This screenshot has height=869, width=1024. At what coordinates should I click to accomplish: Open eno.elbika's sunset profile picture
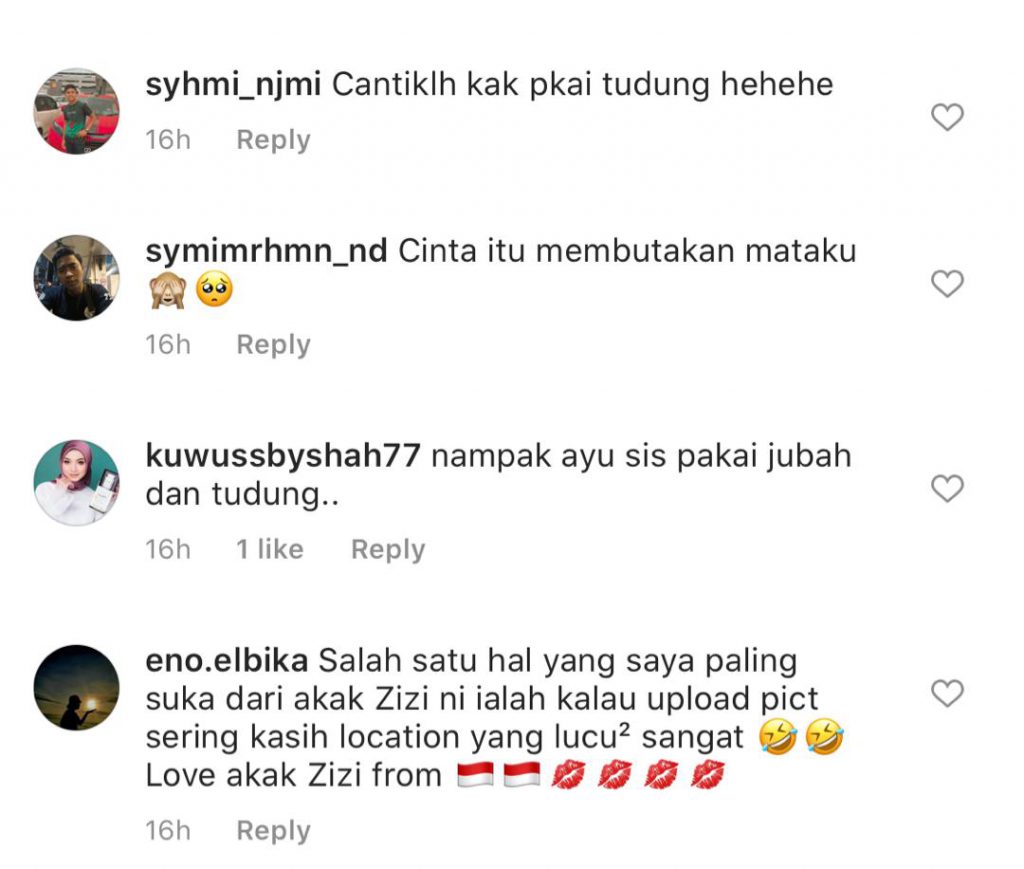click(x=76, y=687)
